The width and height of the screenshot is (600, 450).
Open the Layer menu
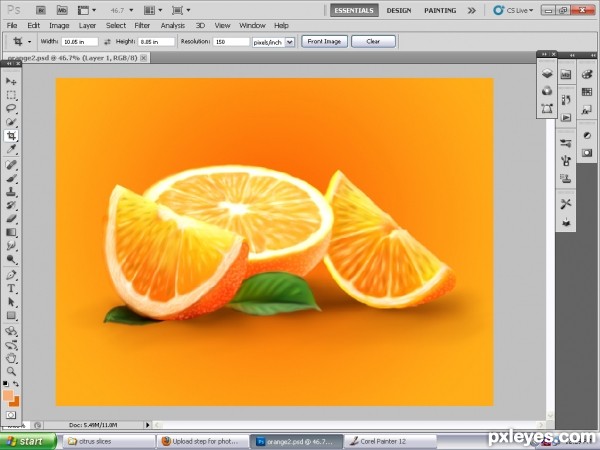click(87, 26)
